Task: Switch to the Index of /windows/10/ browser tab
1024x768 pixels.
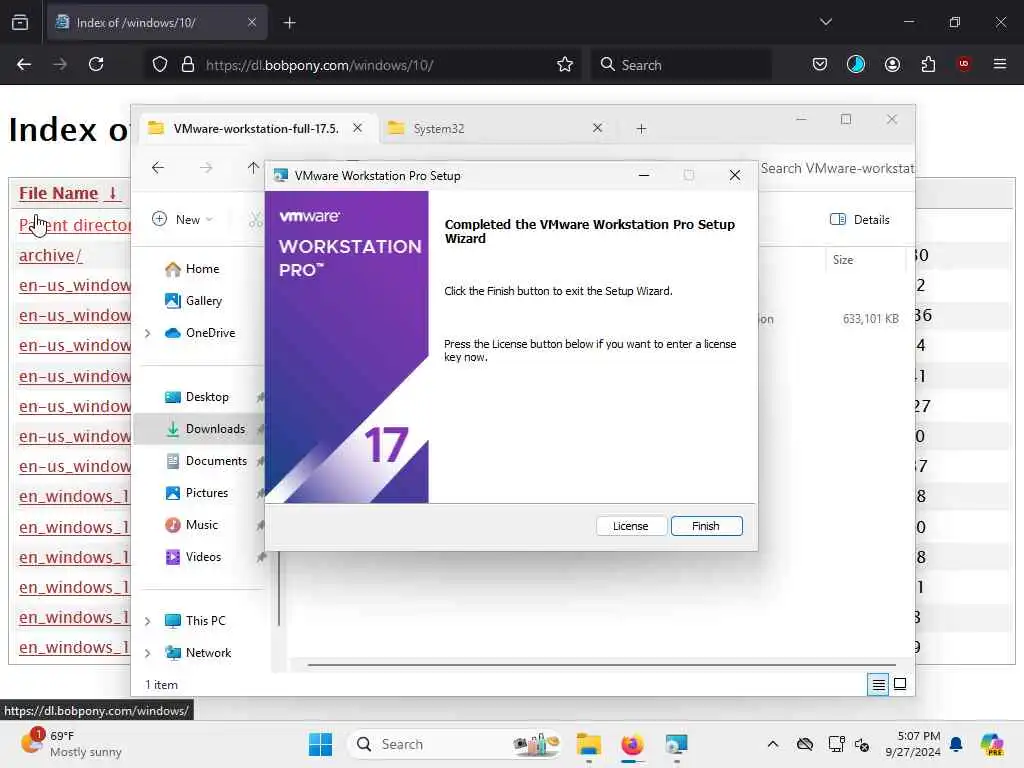Action: click(x=157, y=23)
